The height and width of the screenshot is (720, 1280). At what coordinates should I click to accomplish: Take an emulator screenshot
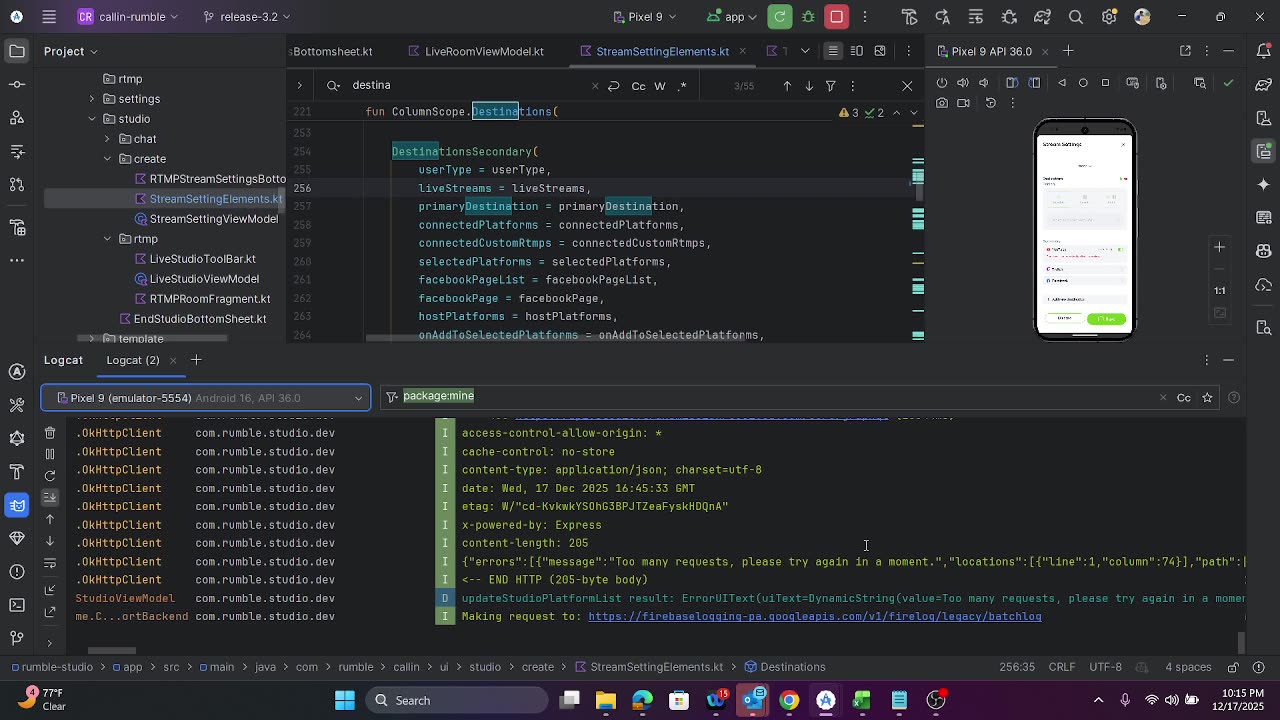942,103
